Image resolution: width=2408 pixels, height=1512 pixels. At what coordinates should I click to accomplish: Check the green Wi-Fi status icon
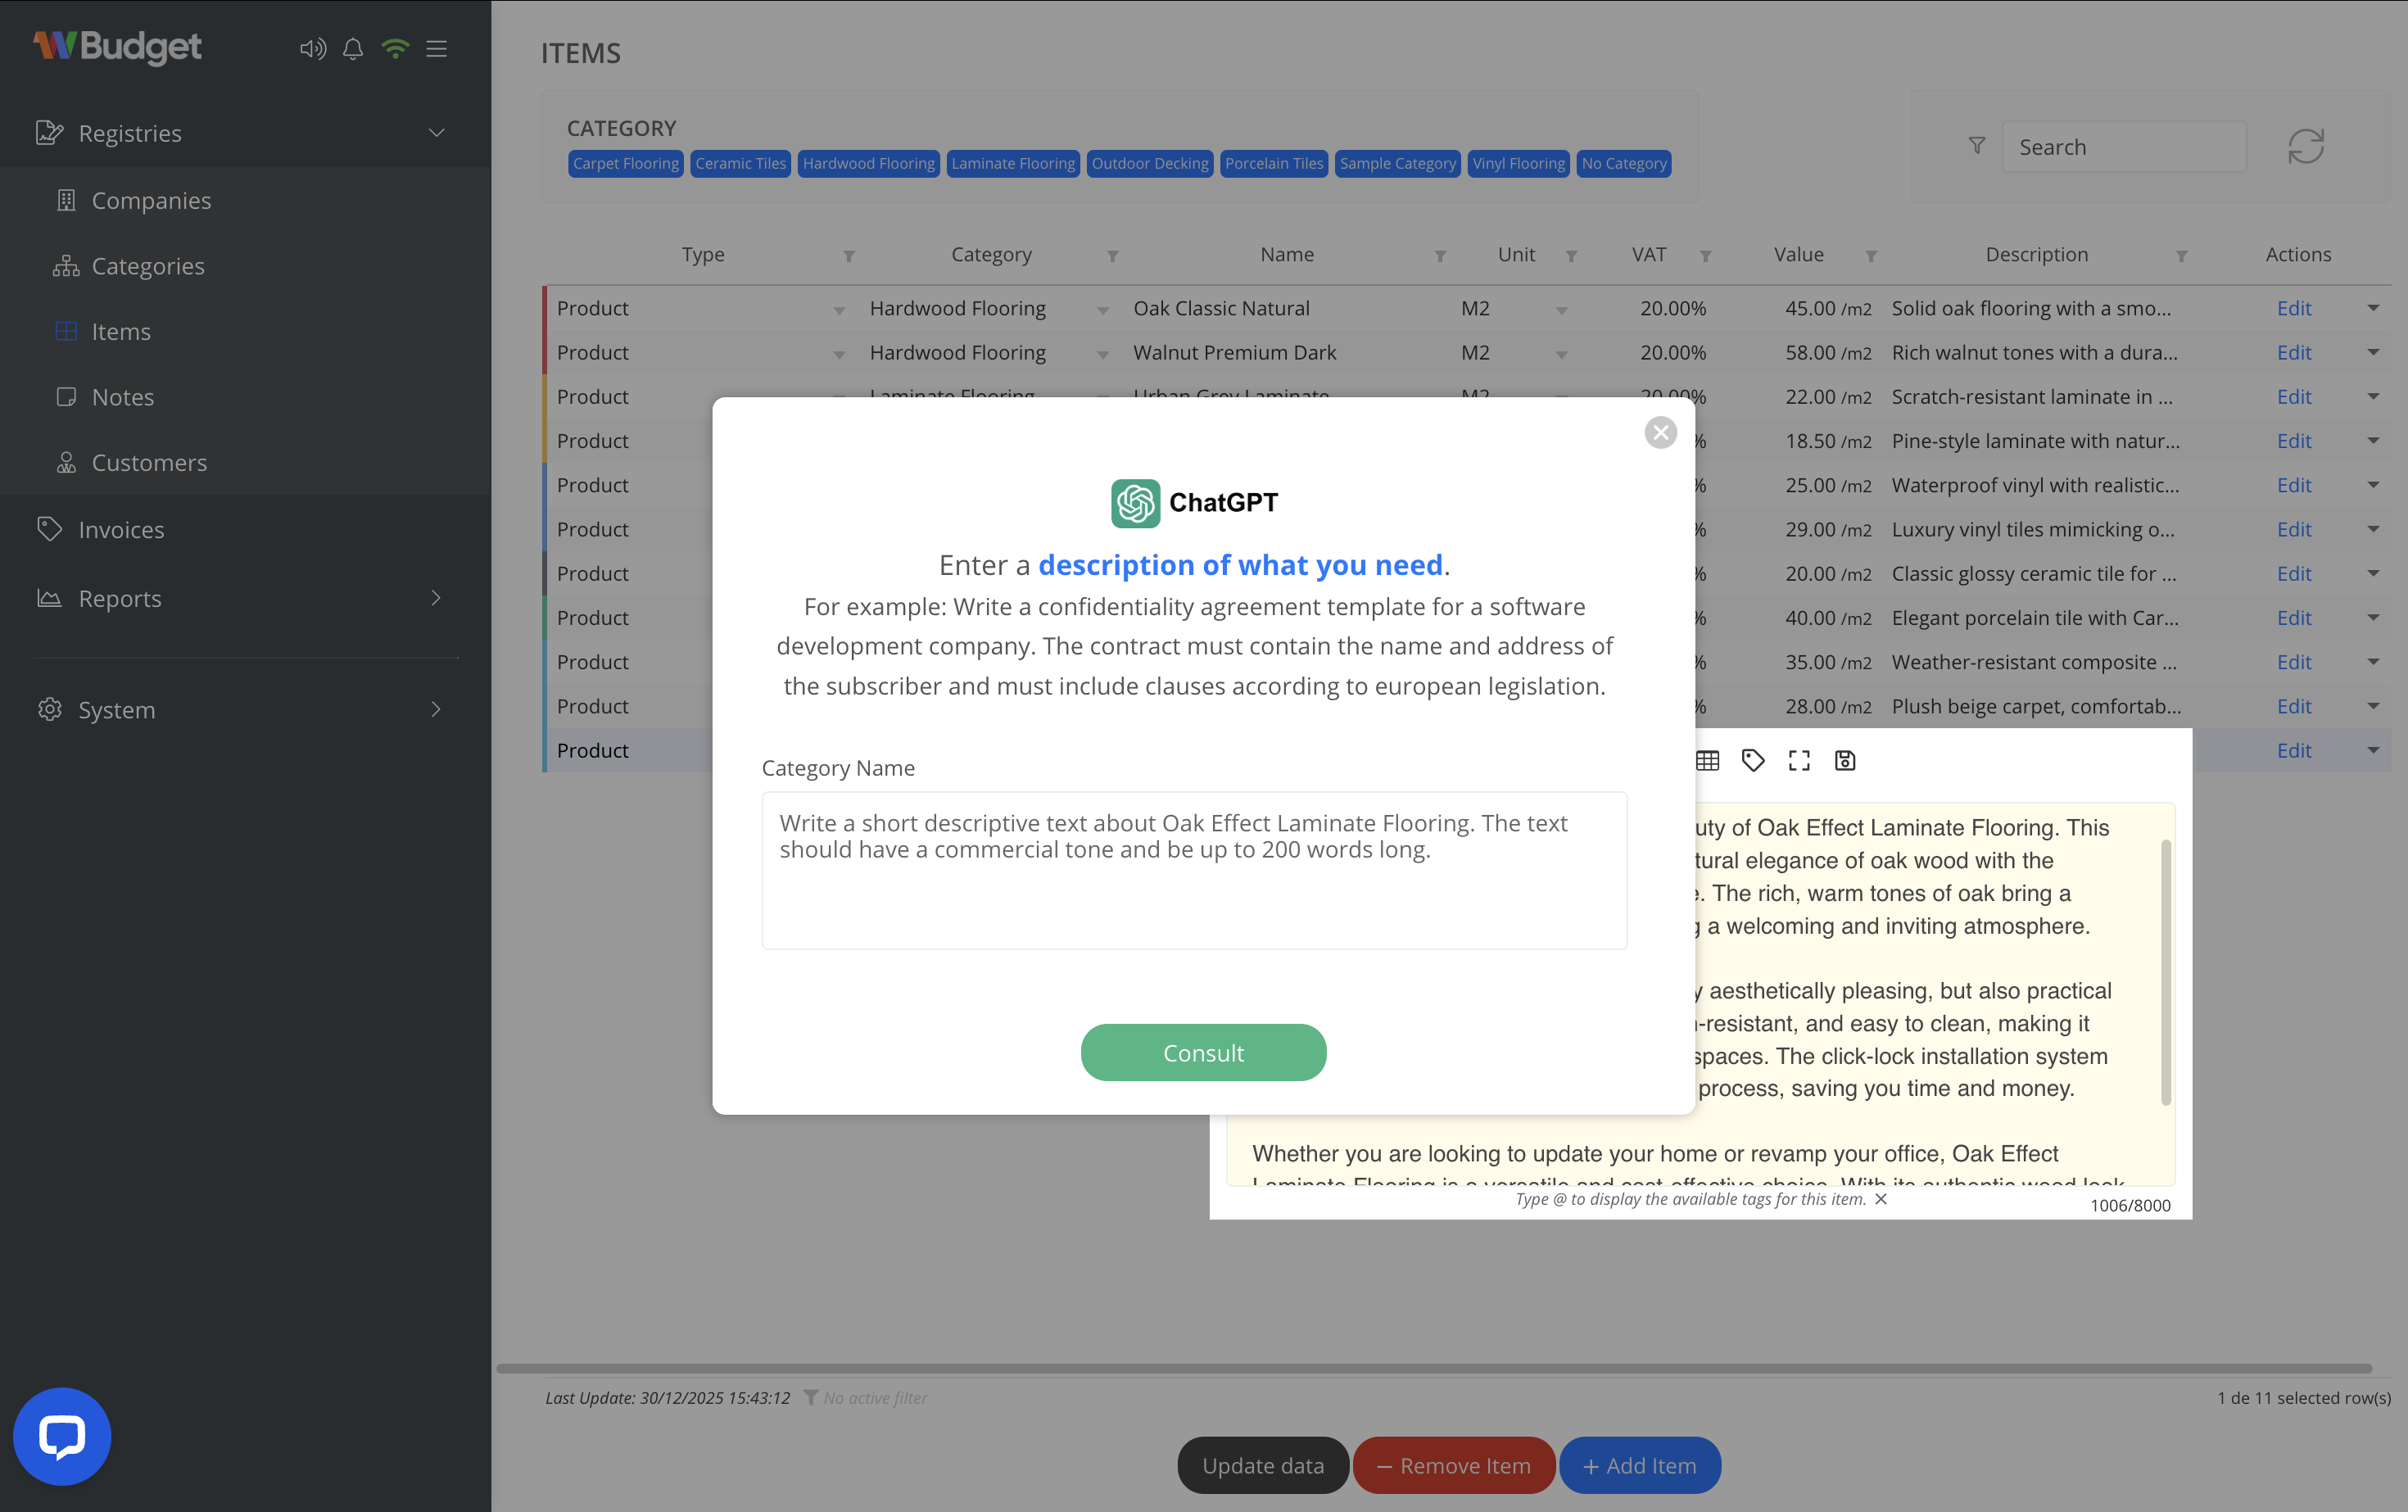[x=395, y=48]
